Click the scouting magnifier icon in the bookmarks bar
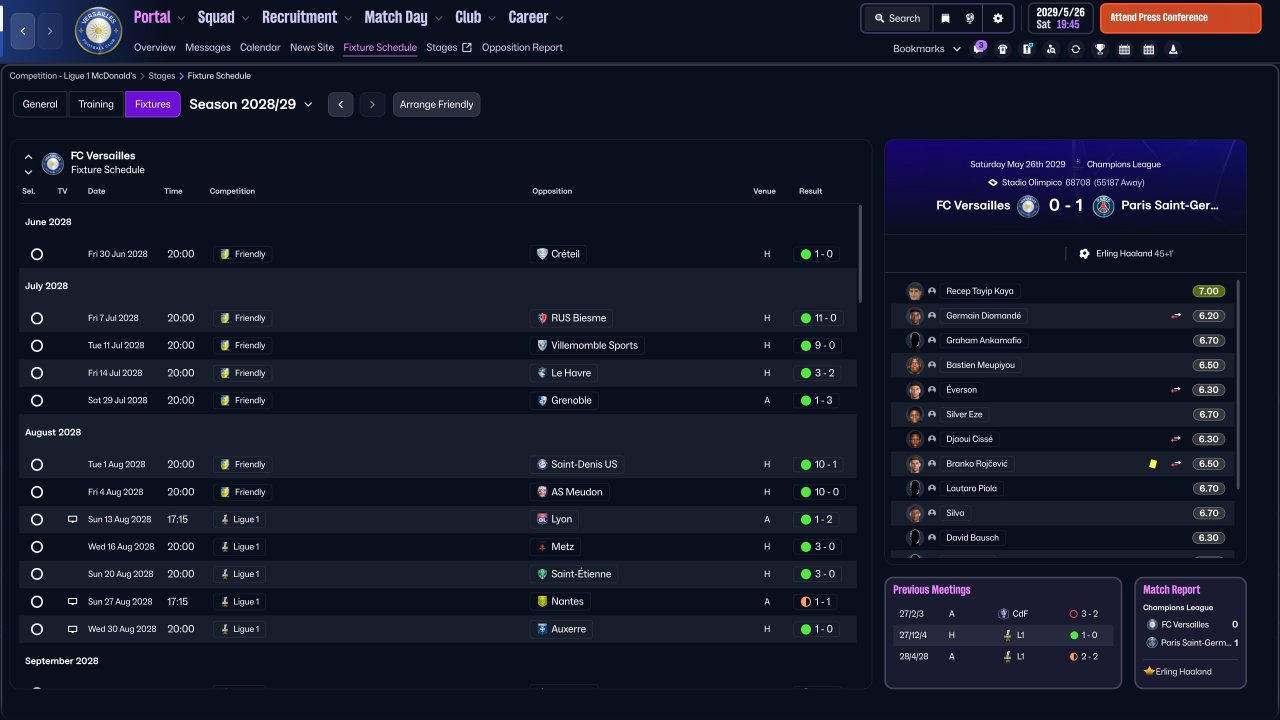This screenshot has width=1280, height=720. (x=1051, y=49)
